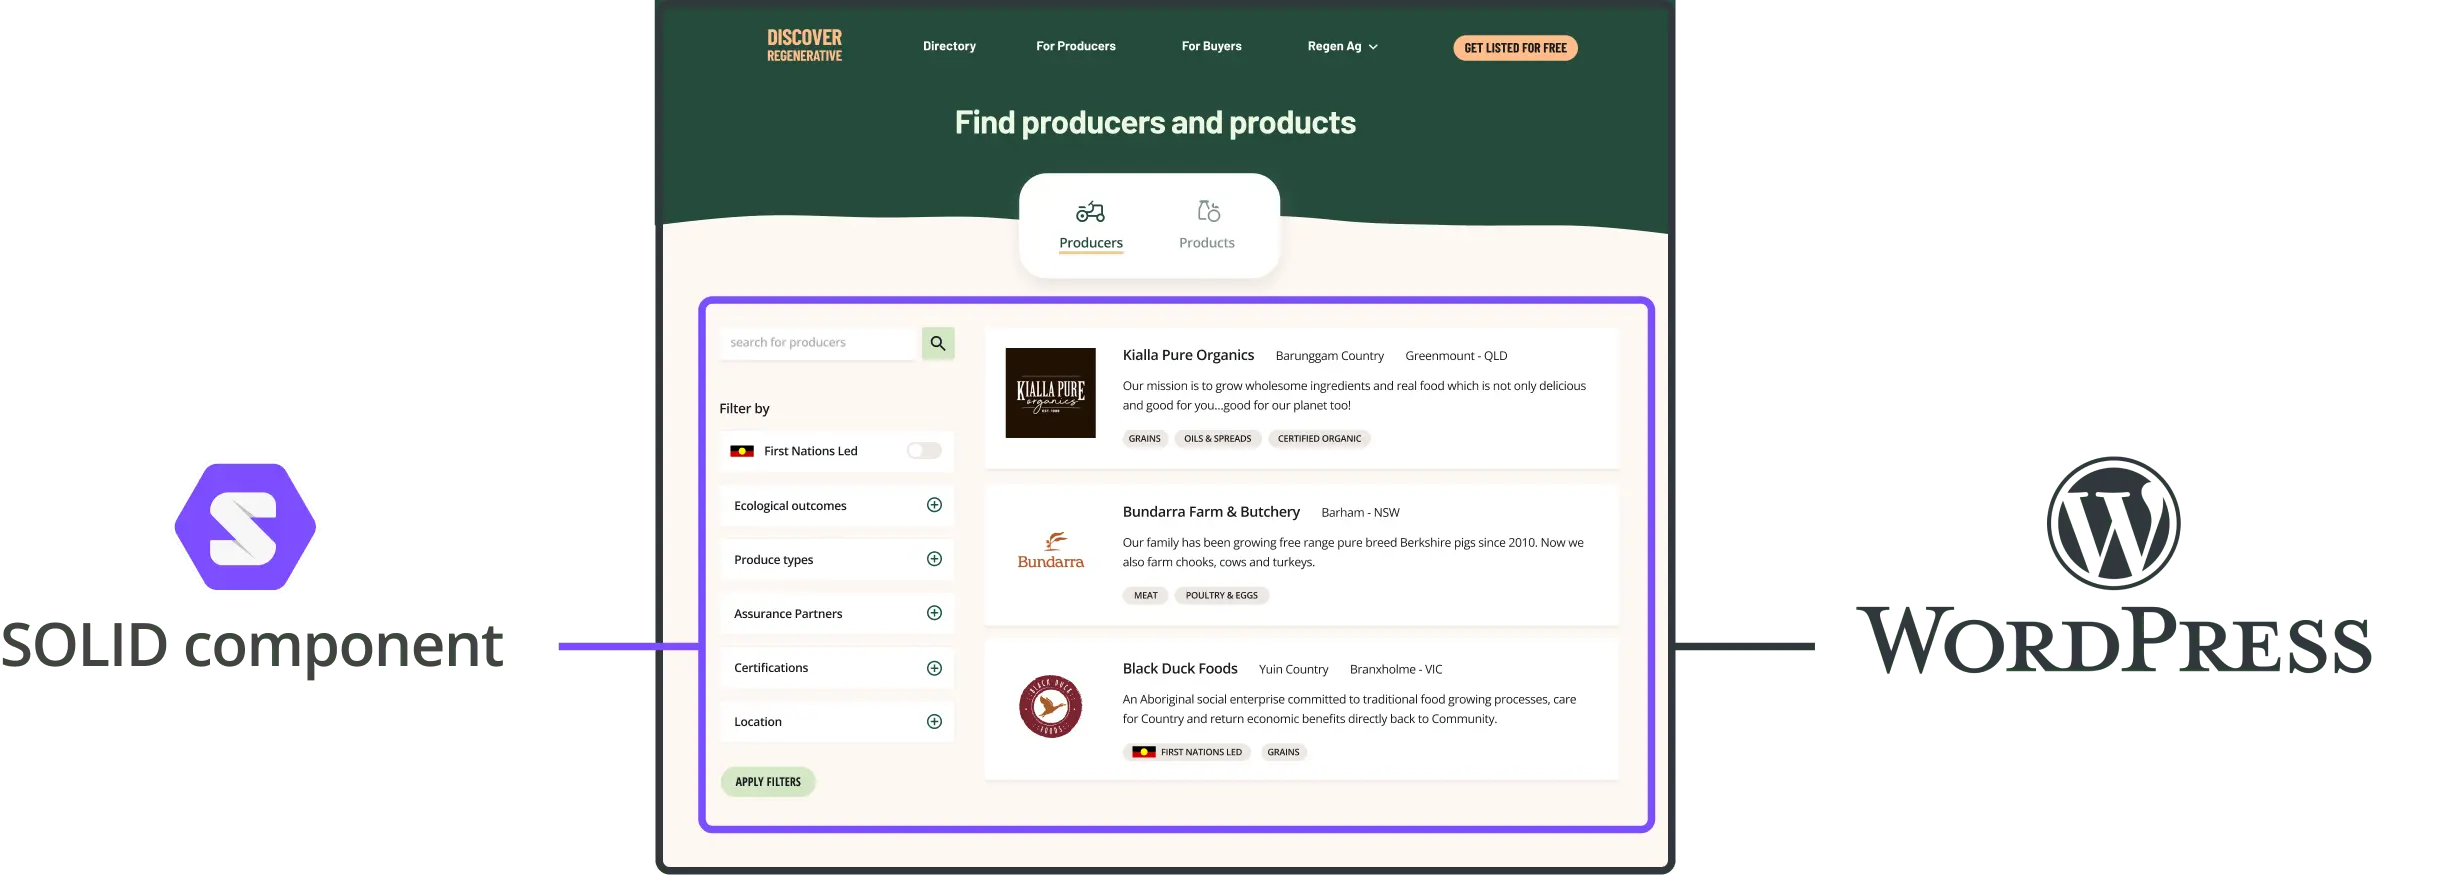Image resolution: width=2439 pixels, height=875 pixels.
Task: Click the Oils & Spreads tag
Action: (1218, 439)
